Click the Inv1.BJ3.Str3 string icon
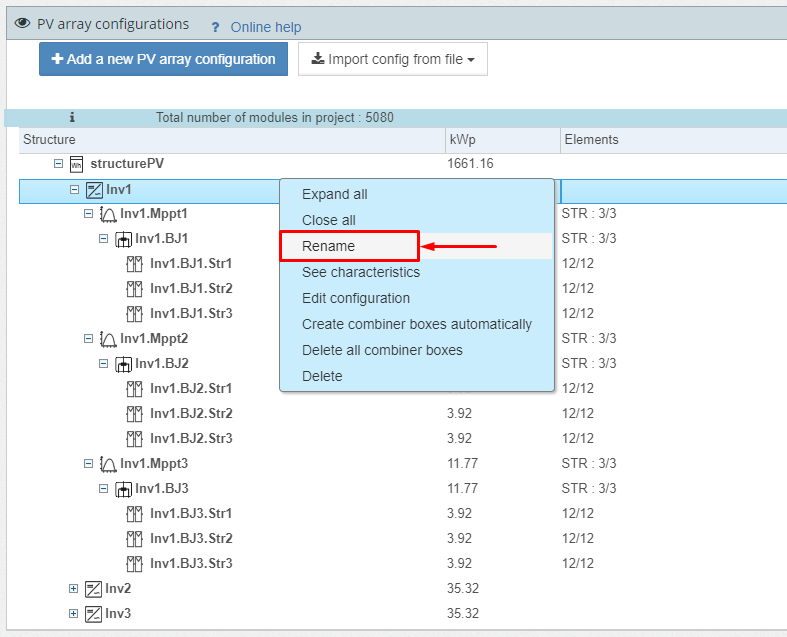Image resolution: width=787 pixels, height=637 pixels. tap(135, 564)
